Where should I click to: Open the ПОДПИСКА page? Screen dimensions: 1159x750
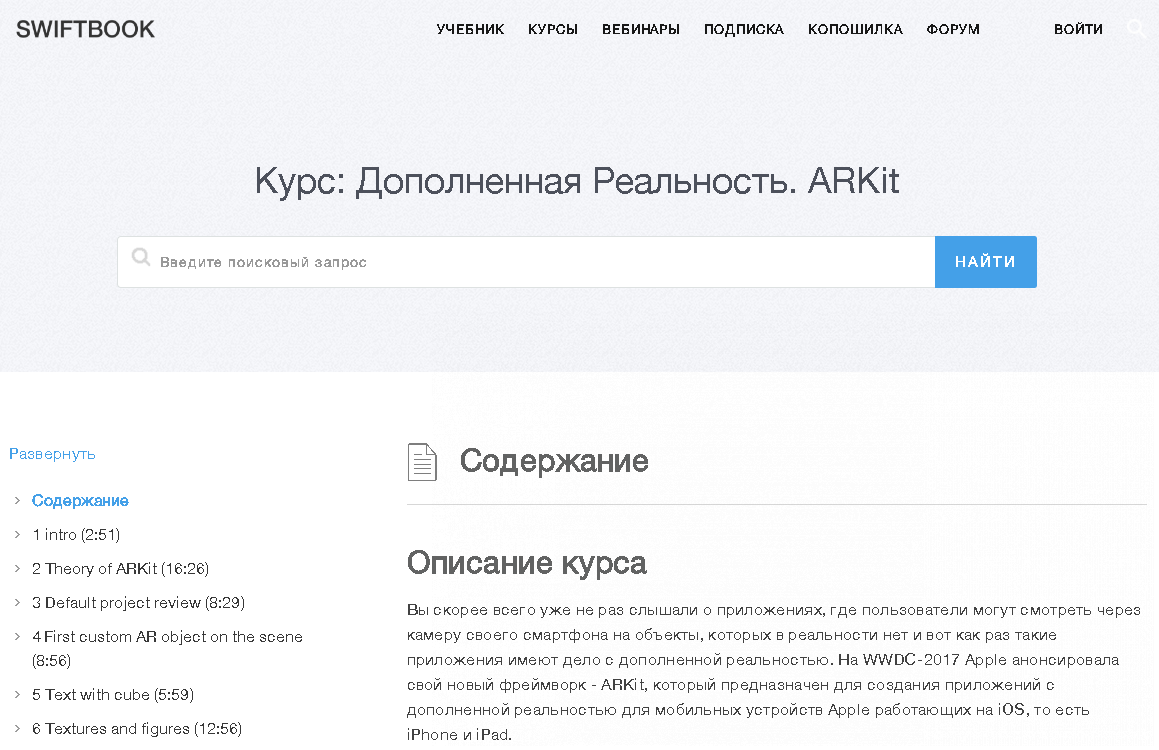coord(744,29)
